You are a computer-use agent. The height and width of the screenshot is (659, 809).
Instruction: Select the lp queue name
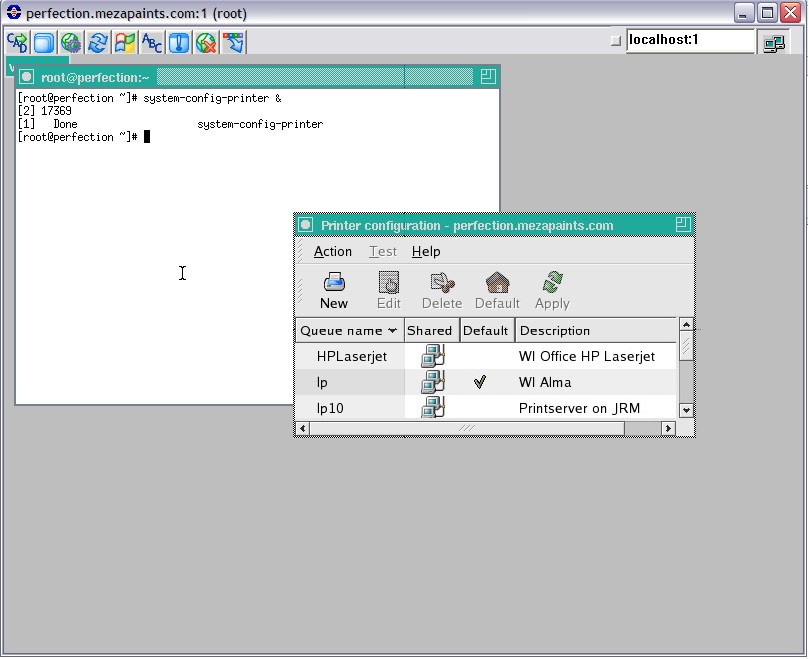(x=322, y=382)
